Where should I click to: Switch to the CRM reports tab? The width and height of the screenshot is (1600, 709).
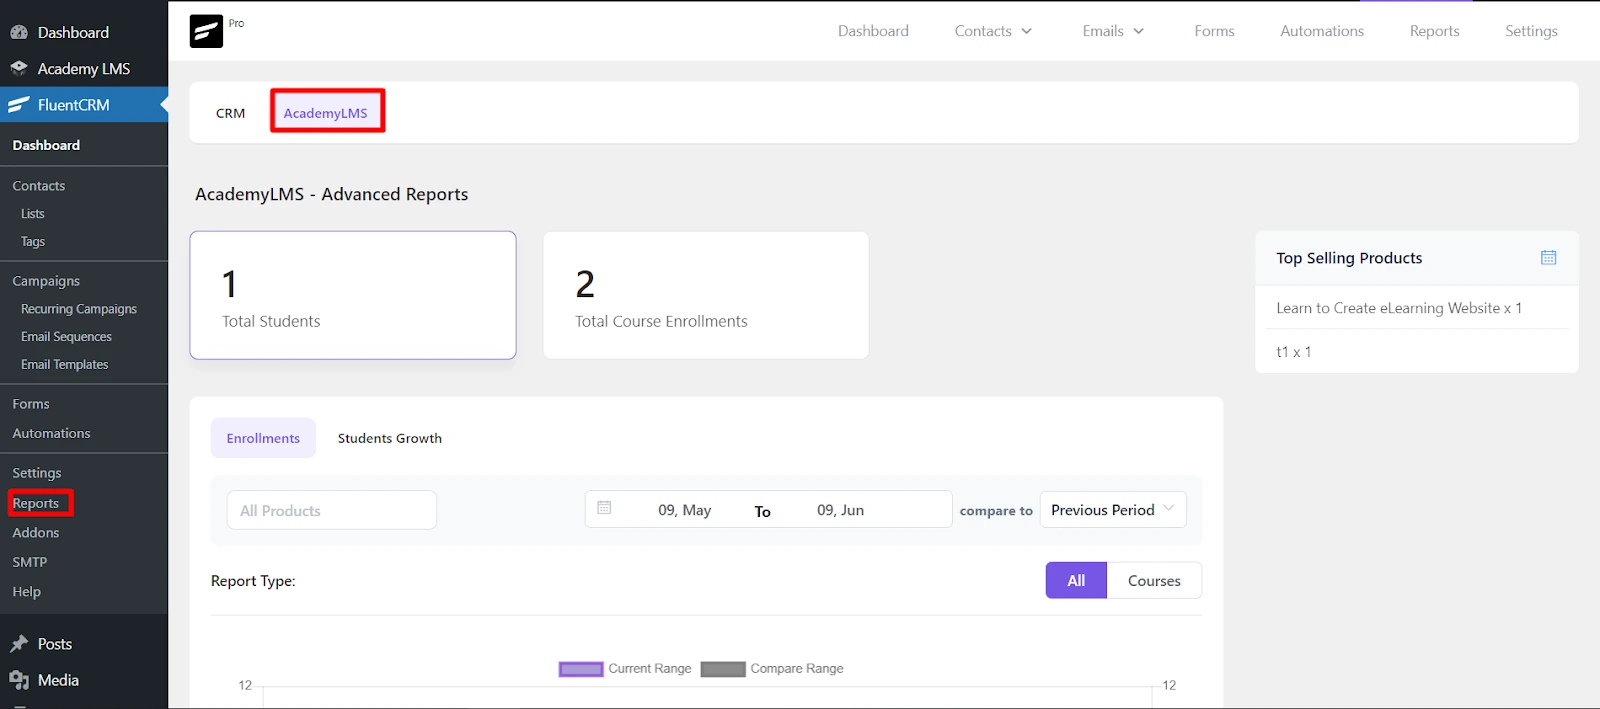tap(230, 113)
